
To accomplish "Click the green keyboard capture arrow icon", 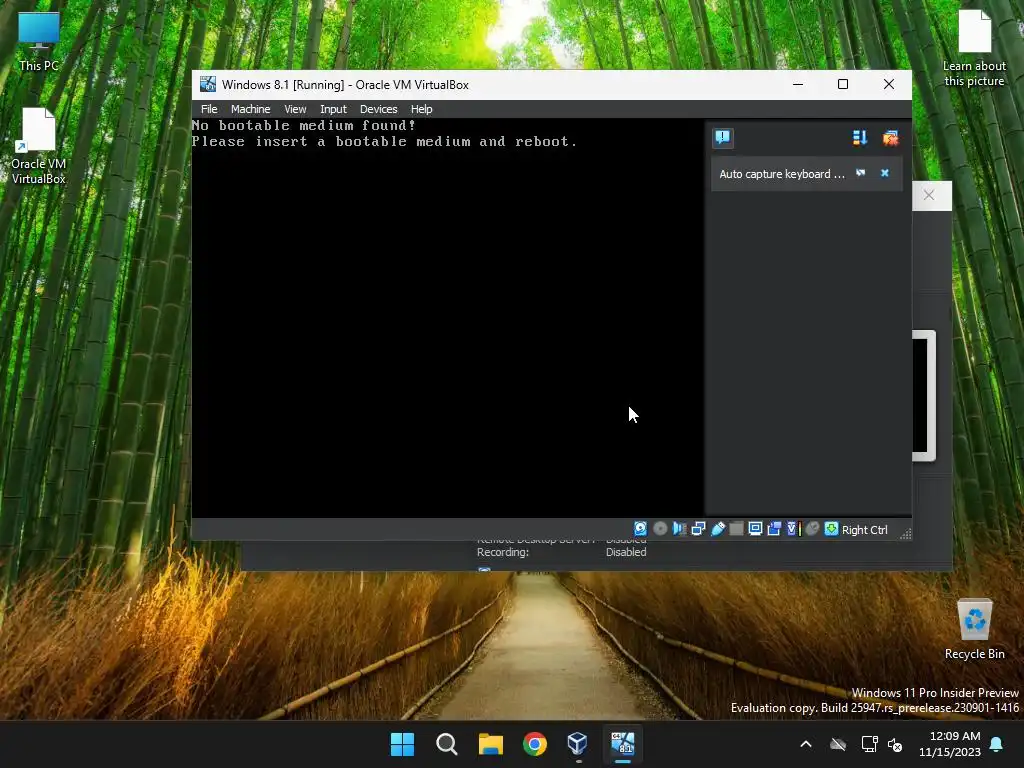I will point(831,529).
